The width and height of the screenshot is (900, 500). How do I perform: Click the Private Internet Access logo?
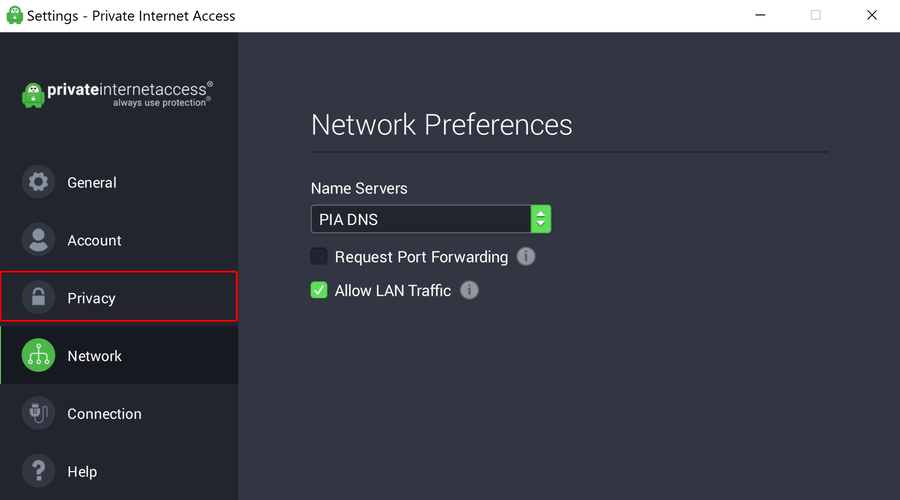pyautogui.click(x=116, y=94)
